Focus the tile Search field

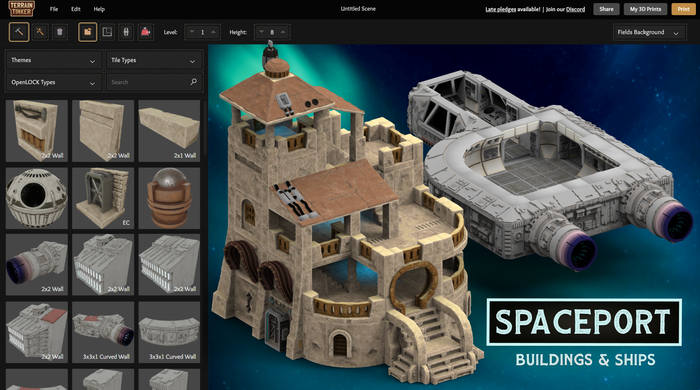(x=154, y=82)
